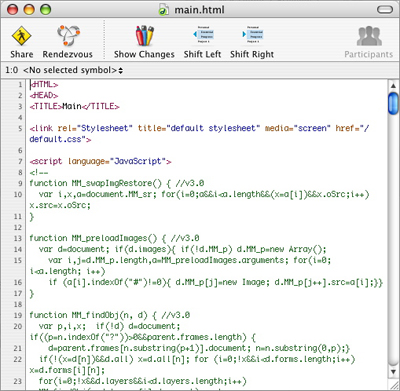Click the blue vertical scroll thumb
The width and height of the screenshot is (400, 391).
point(393,104)
